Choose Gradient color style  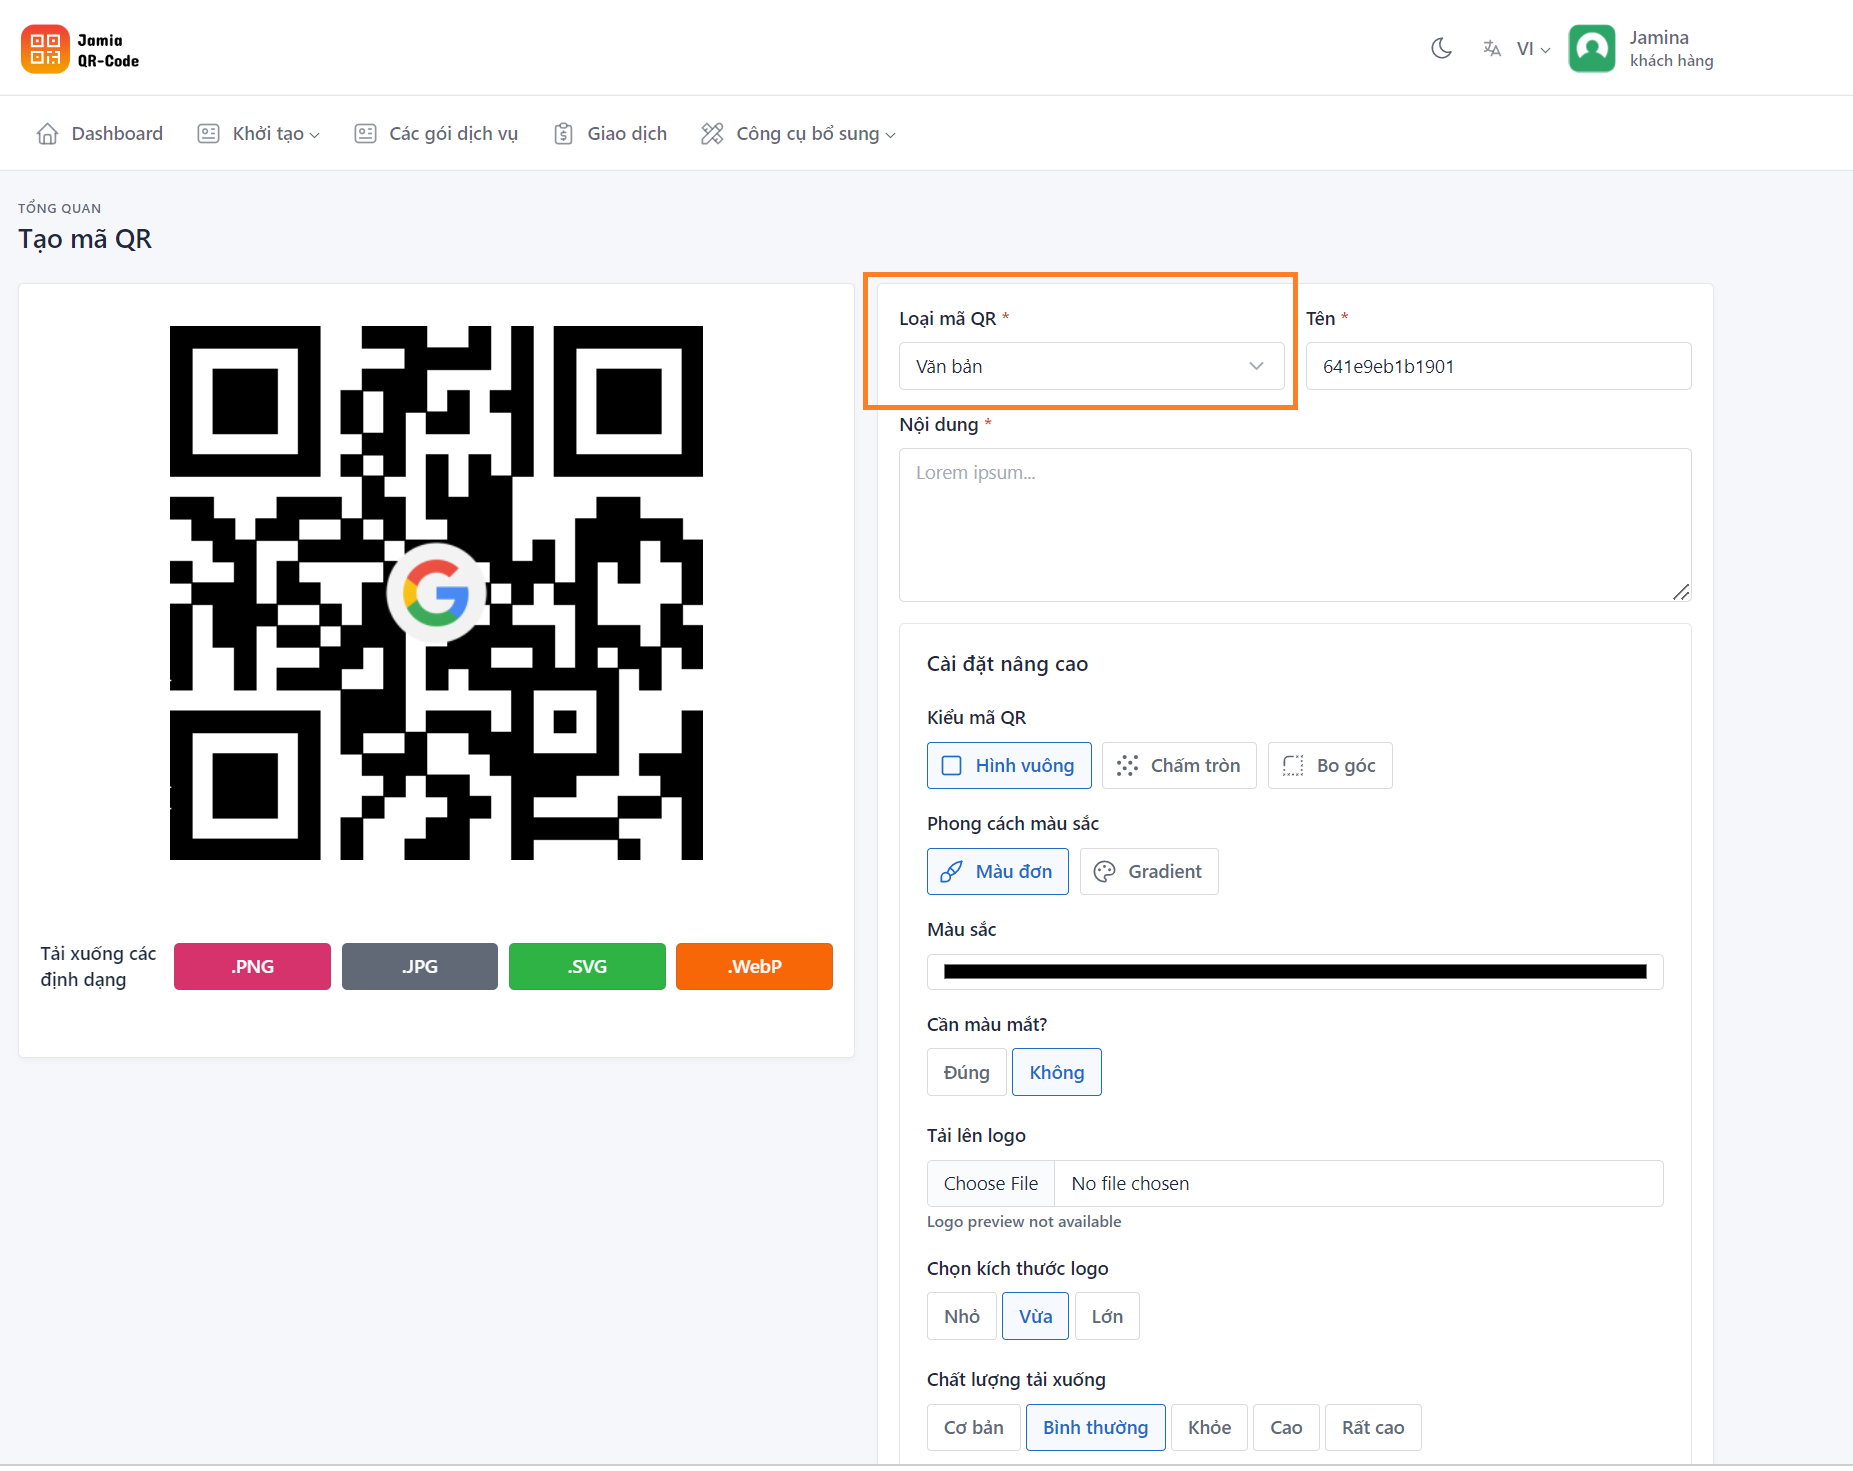point(1149,871)
